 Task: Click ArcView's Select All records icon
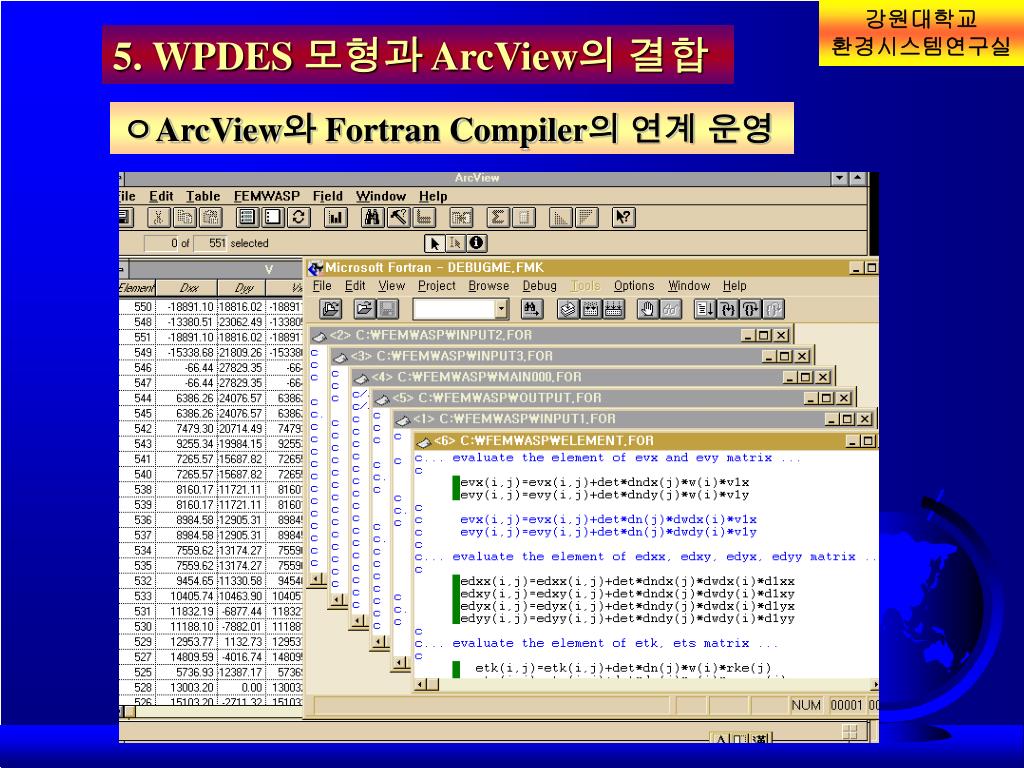[x=247, y=217]
